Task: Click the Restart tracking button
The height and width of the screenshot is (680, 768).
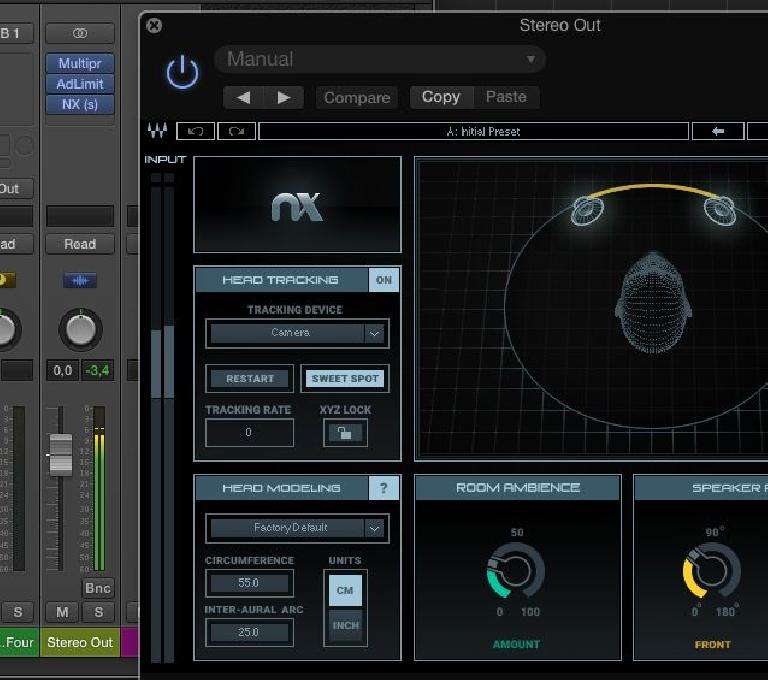Action: click(249, 378)
